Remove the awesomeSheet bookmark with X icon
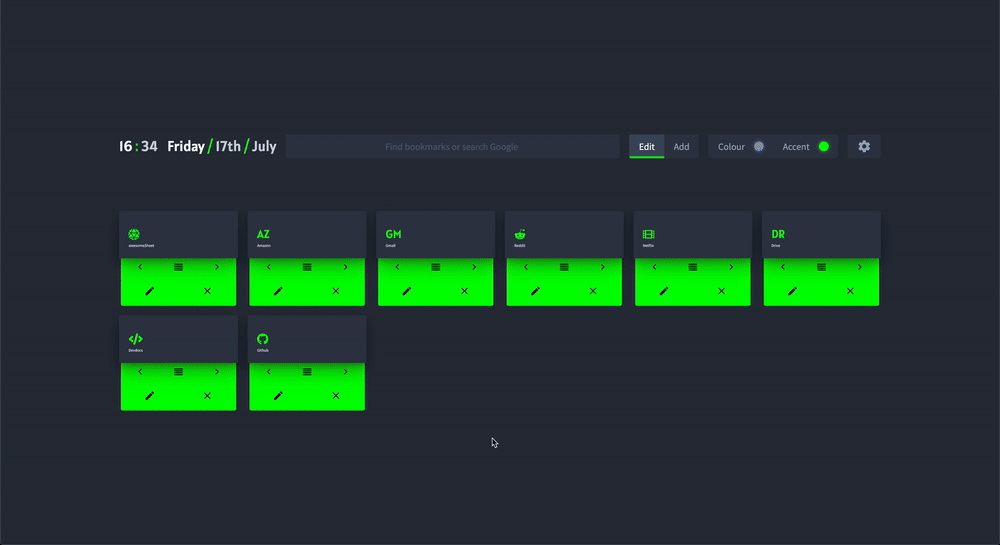Screen dimensions: 1000x545 click(x=207, y=291)
